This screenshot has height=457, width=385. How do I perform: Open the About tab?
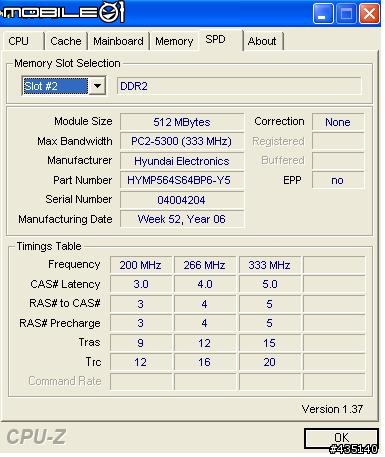click(x=263, y=41)
